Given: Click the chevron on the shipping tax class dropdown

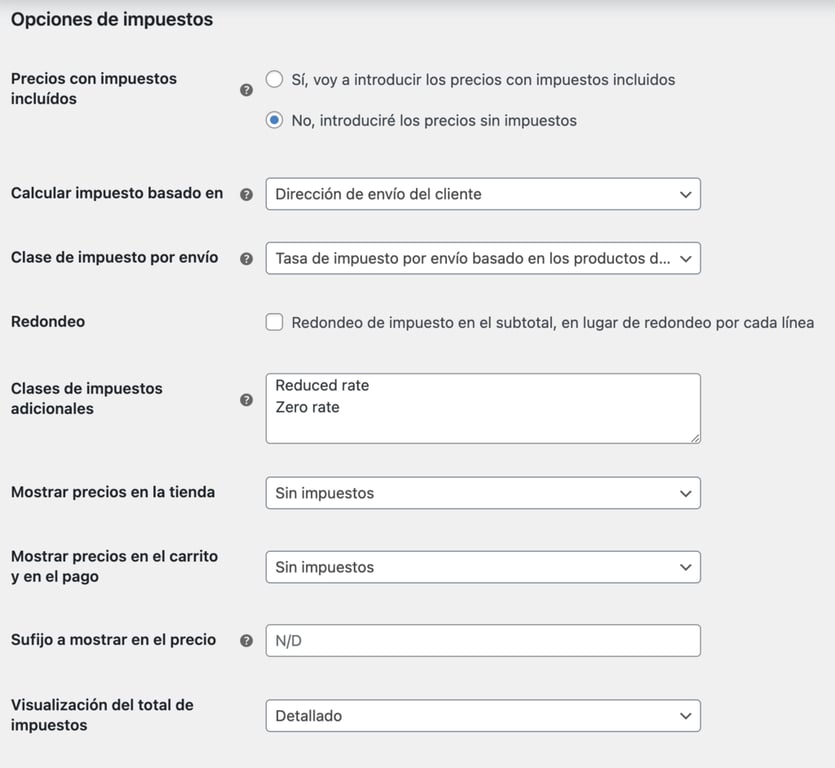Looking at the screenshot, I should click(x=686, y=258).
